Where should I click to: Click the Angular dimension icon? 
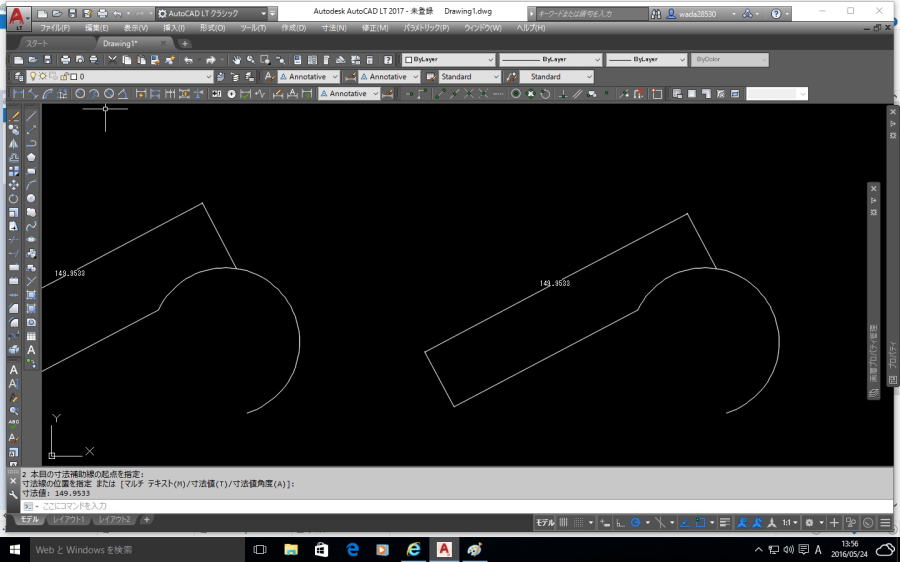point(123,94)
